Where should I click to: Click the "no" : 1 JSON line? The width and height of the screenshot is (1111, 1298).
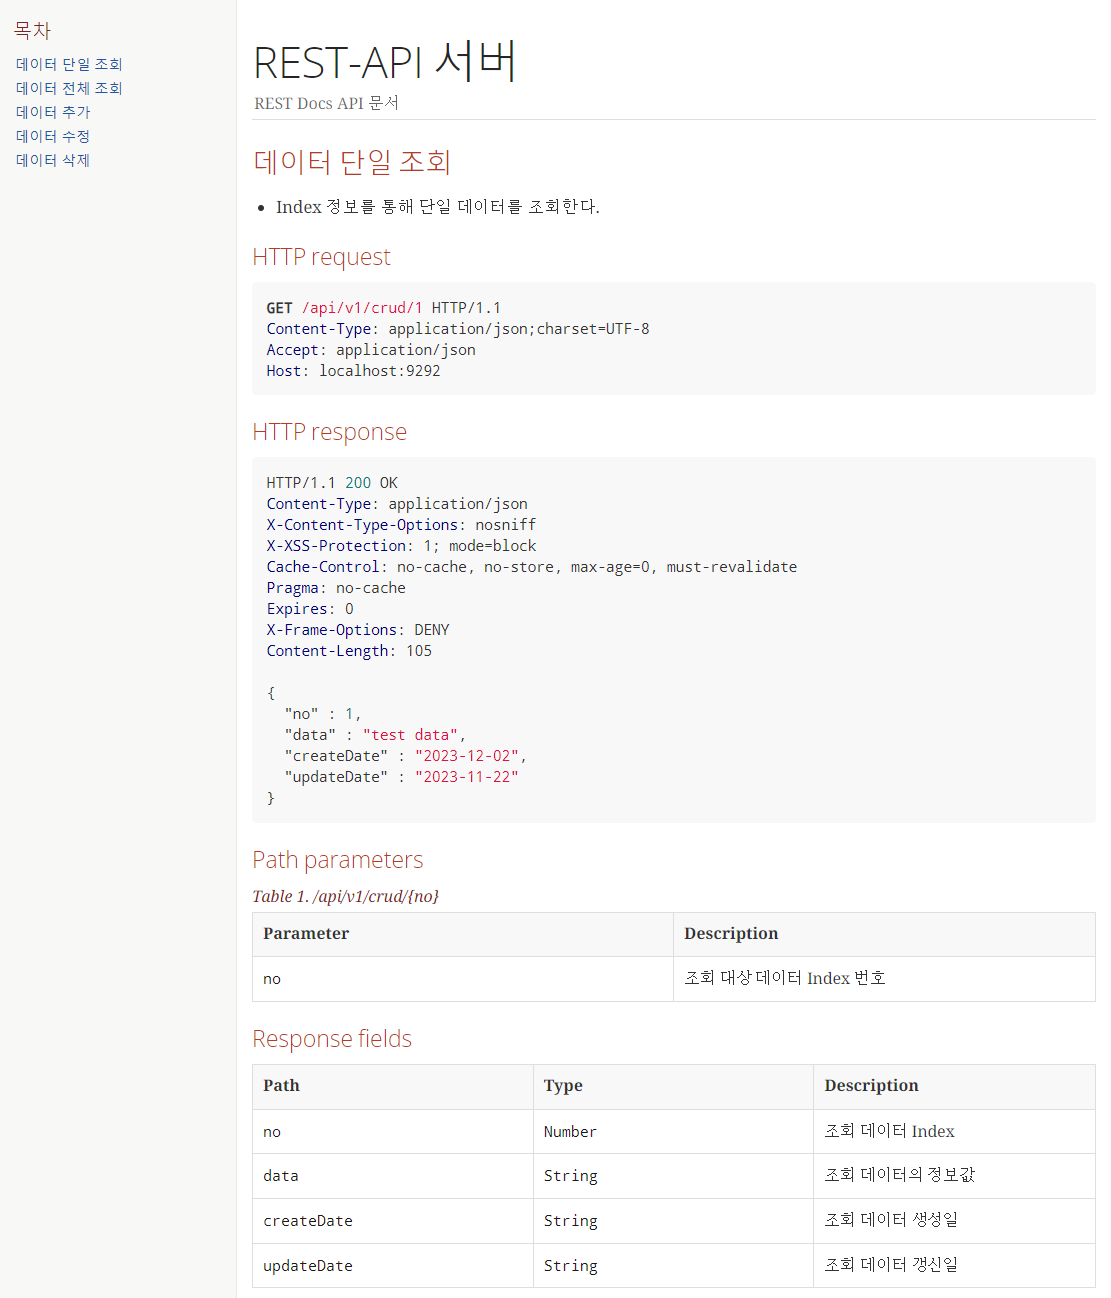(x=323, y=714)
